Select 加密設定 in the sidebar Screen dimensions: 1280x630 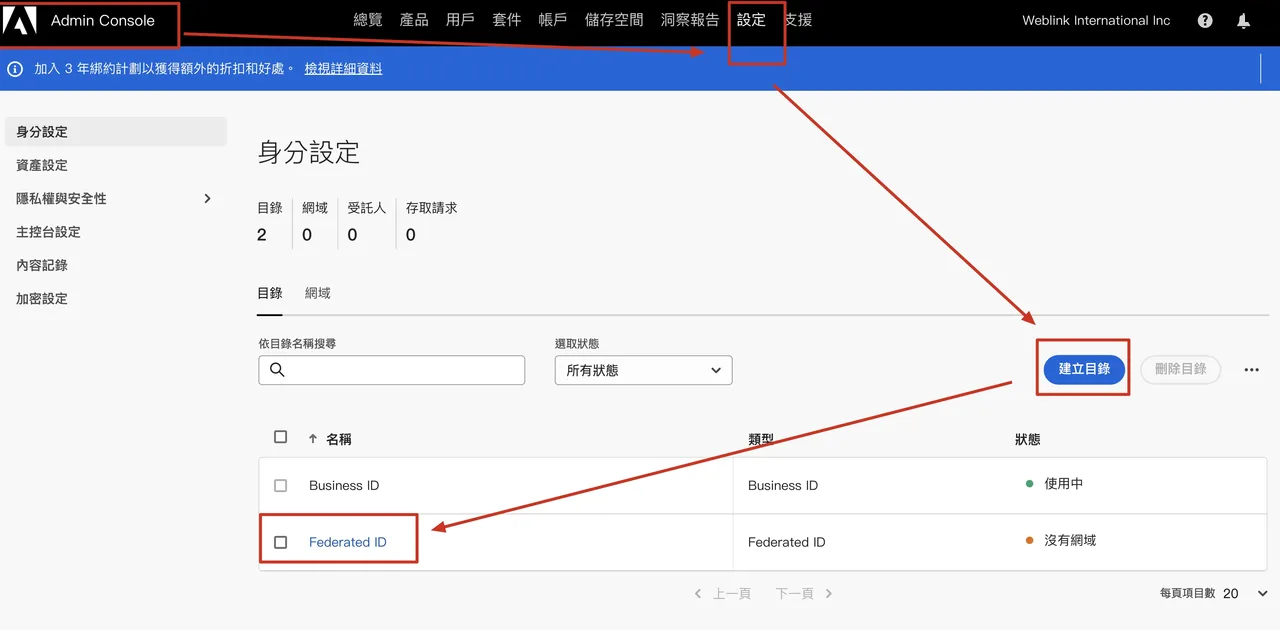coord(42,299)
